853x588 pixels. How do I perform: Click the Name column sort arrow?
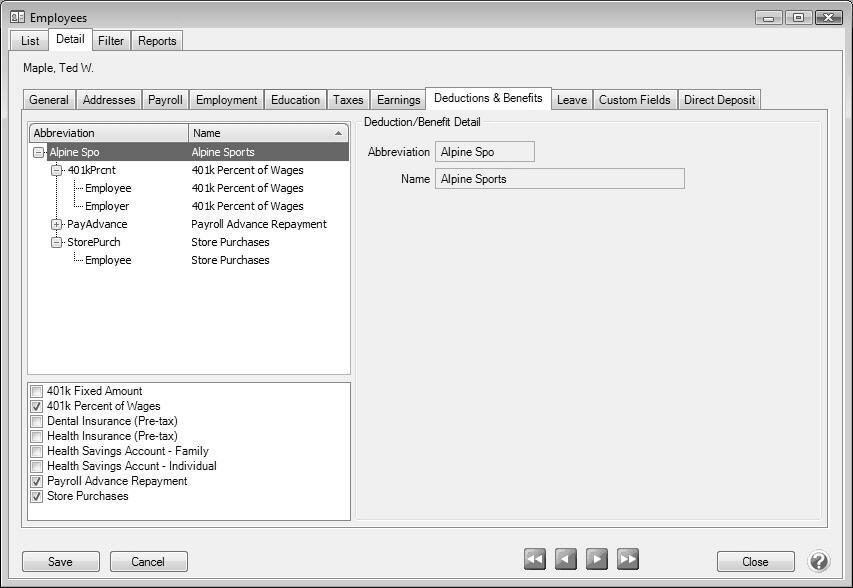pos(339,133)
